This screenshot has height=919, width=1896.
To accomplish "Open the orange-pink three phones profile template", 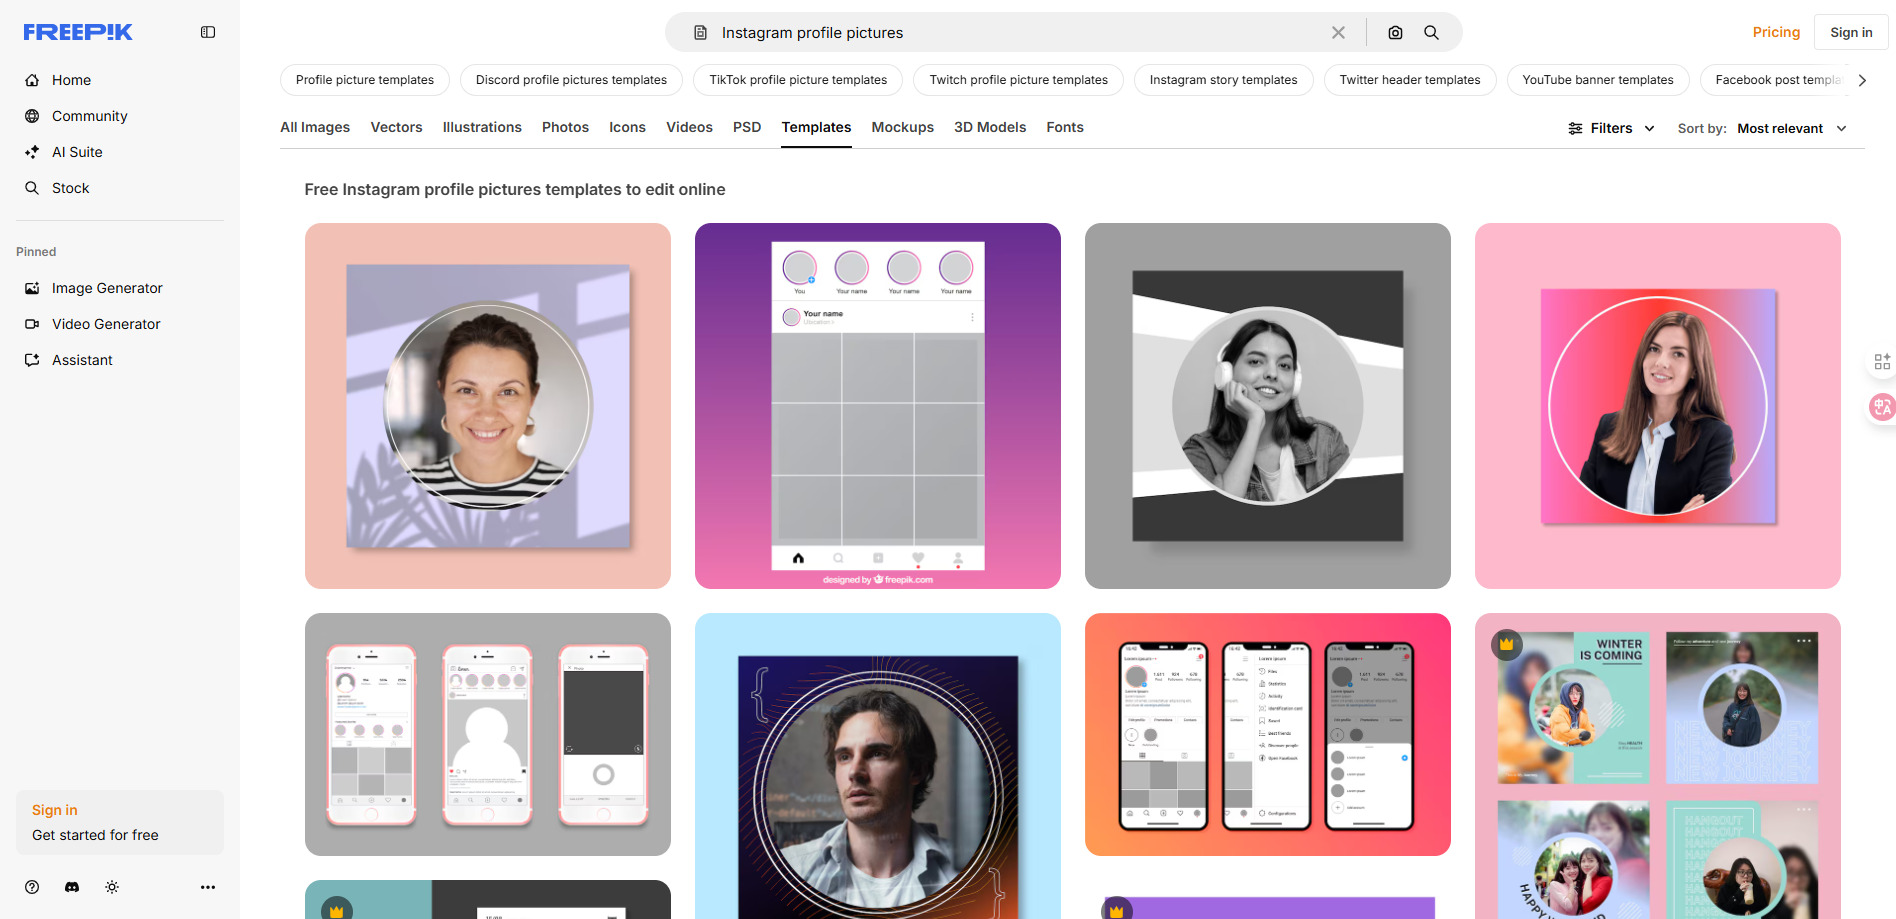I will [1268, 734].
